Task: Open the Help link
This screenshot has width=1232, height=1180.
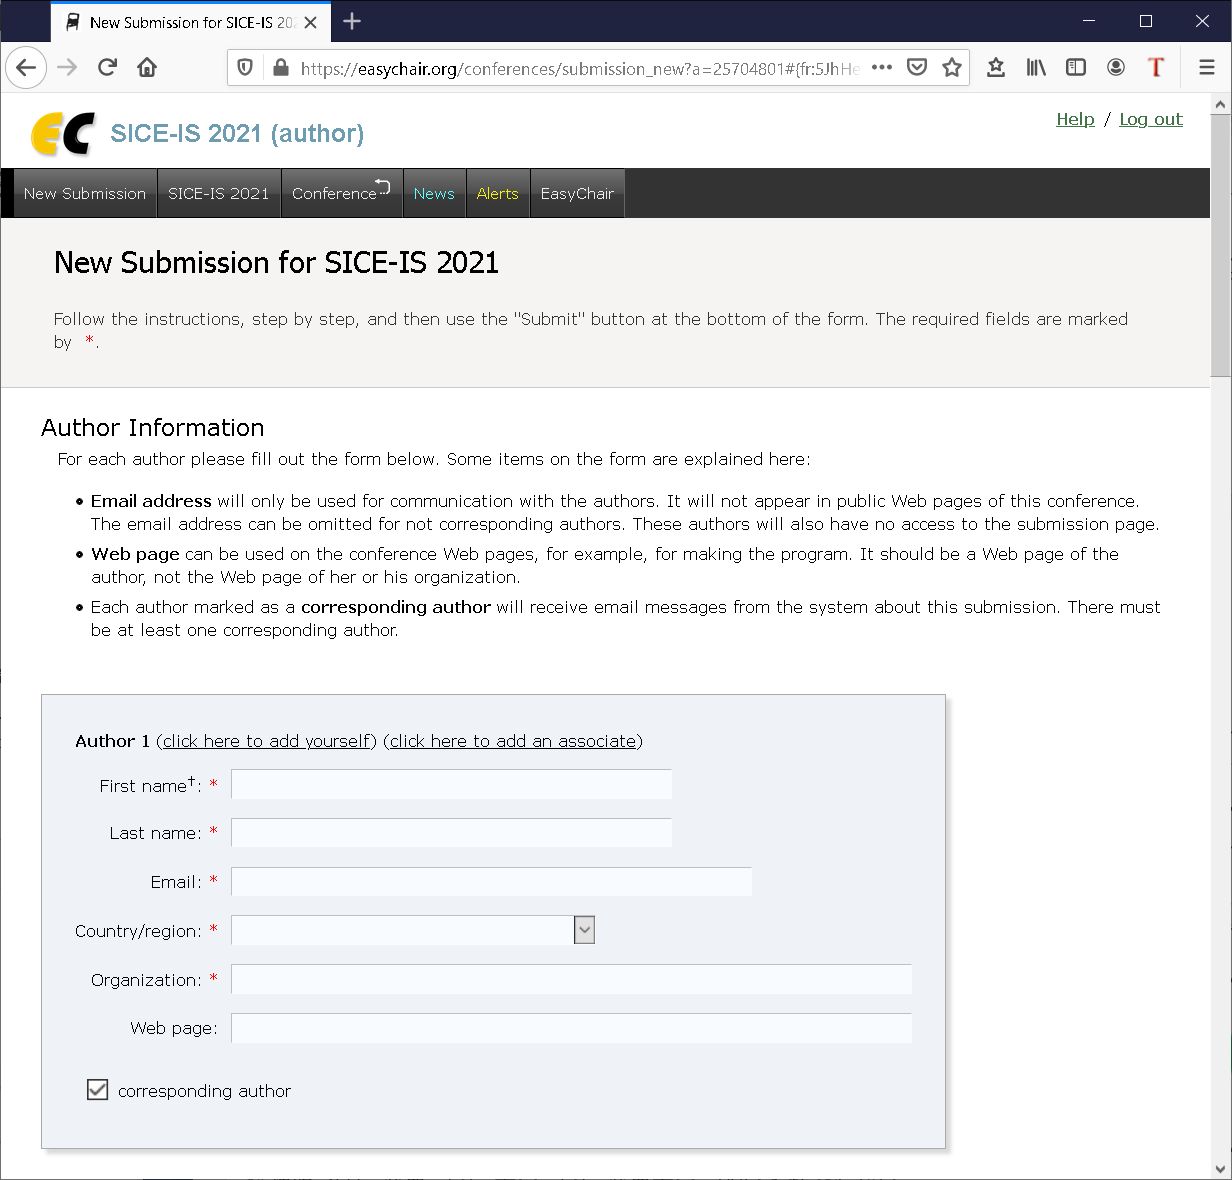Action: coord(1075,119)
